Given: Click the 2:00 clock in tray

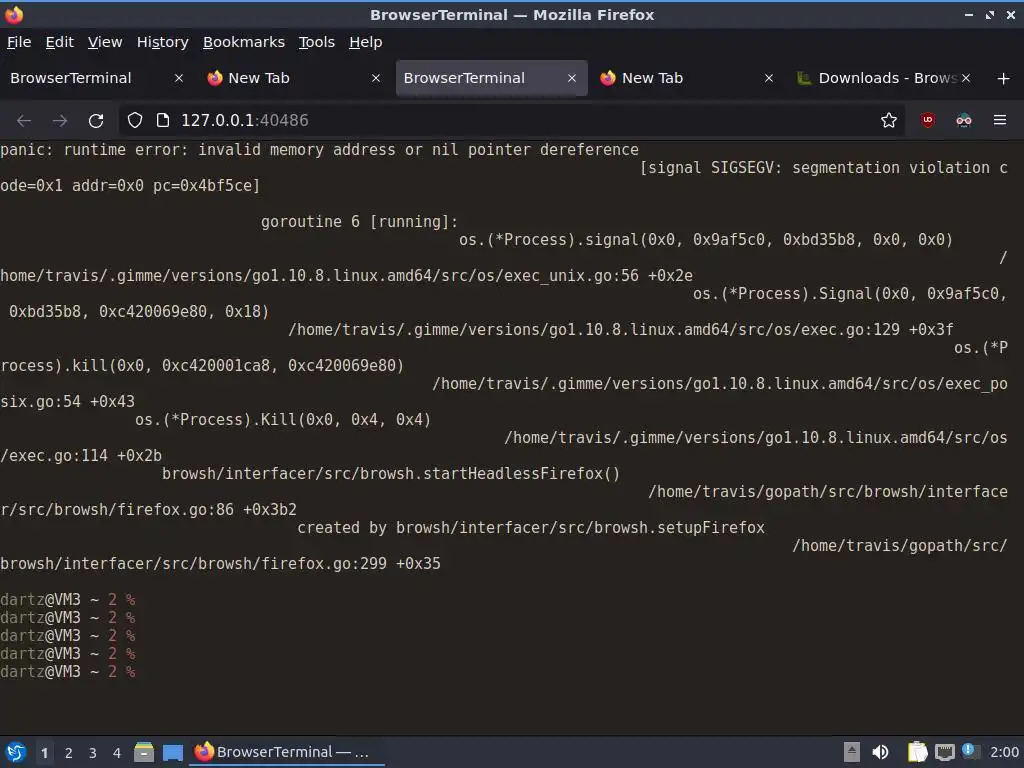Looking at the screenshot, I should point(1004,752).
